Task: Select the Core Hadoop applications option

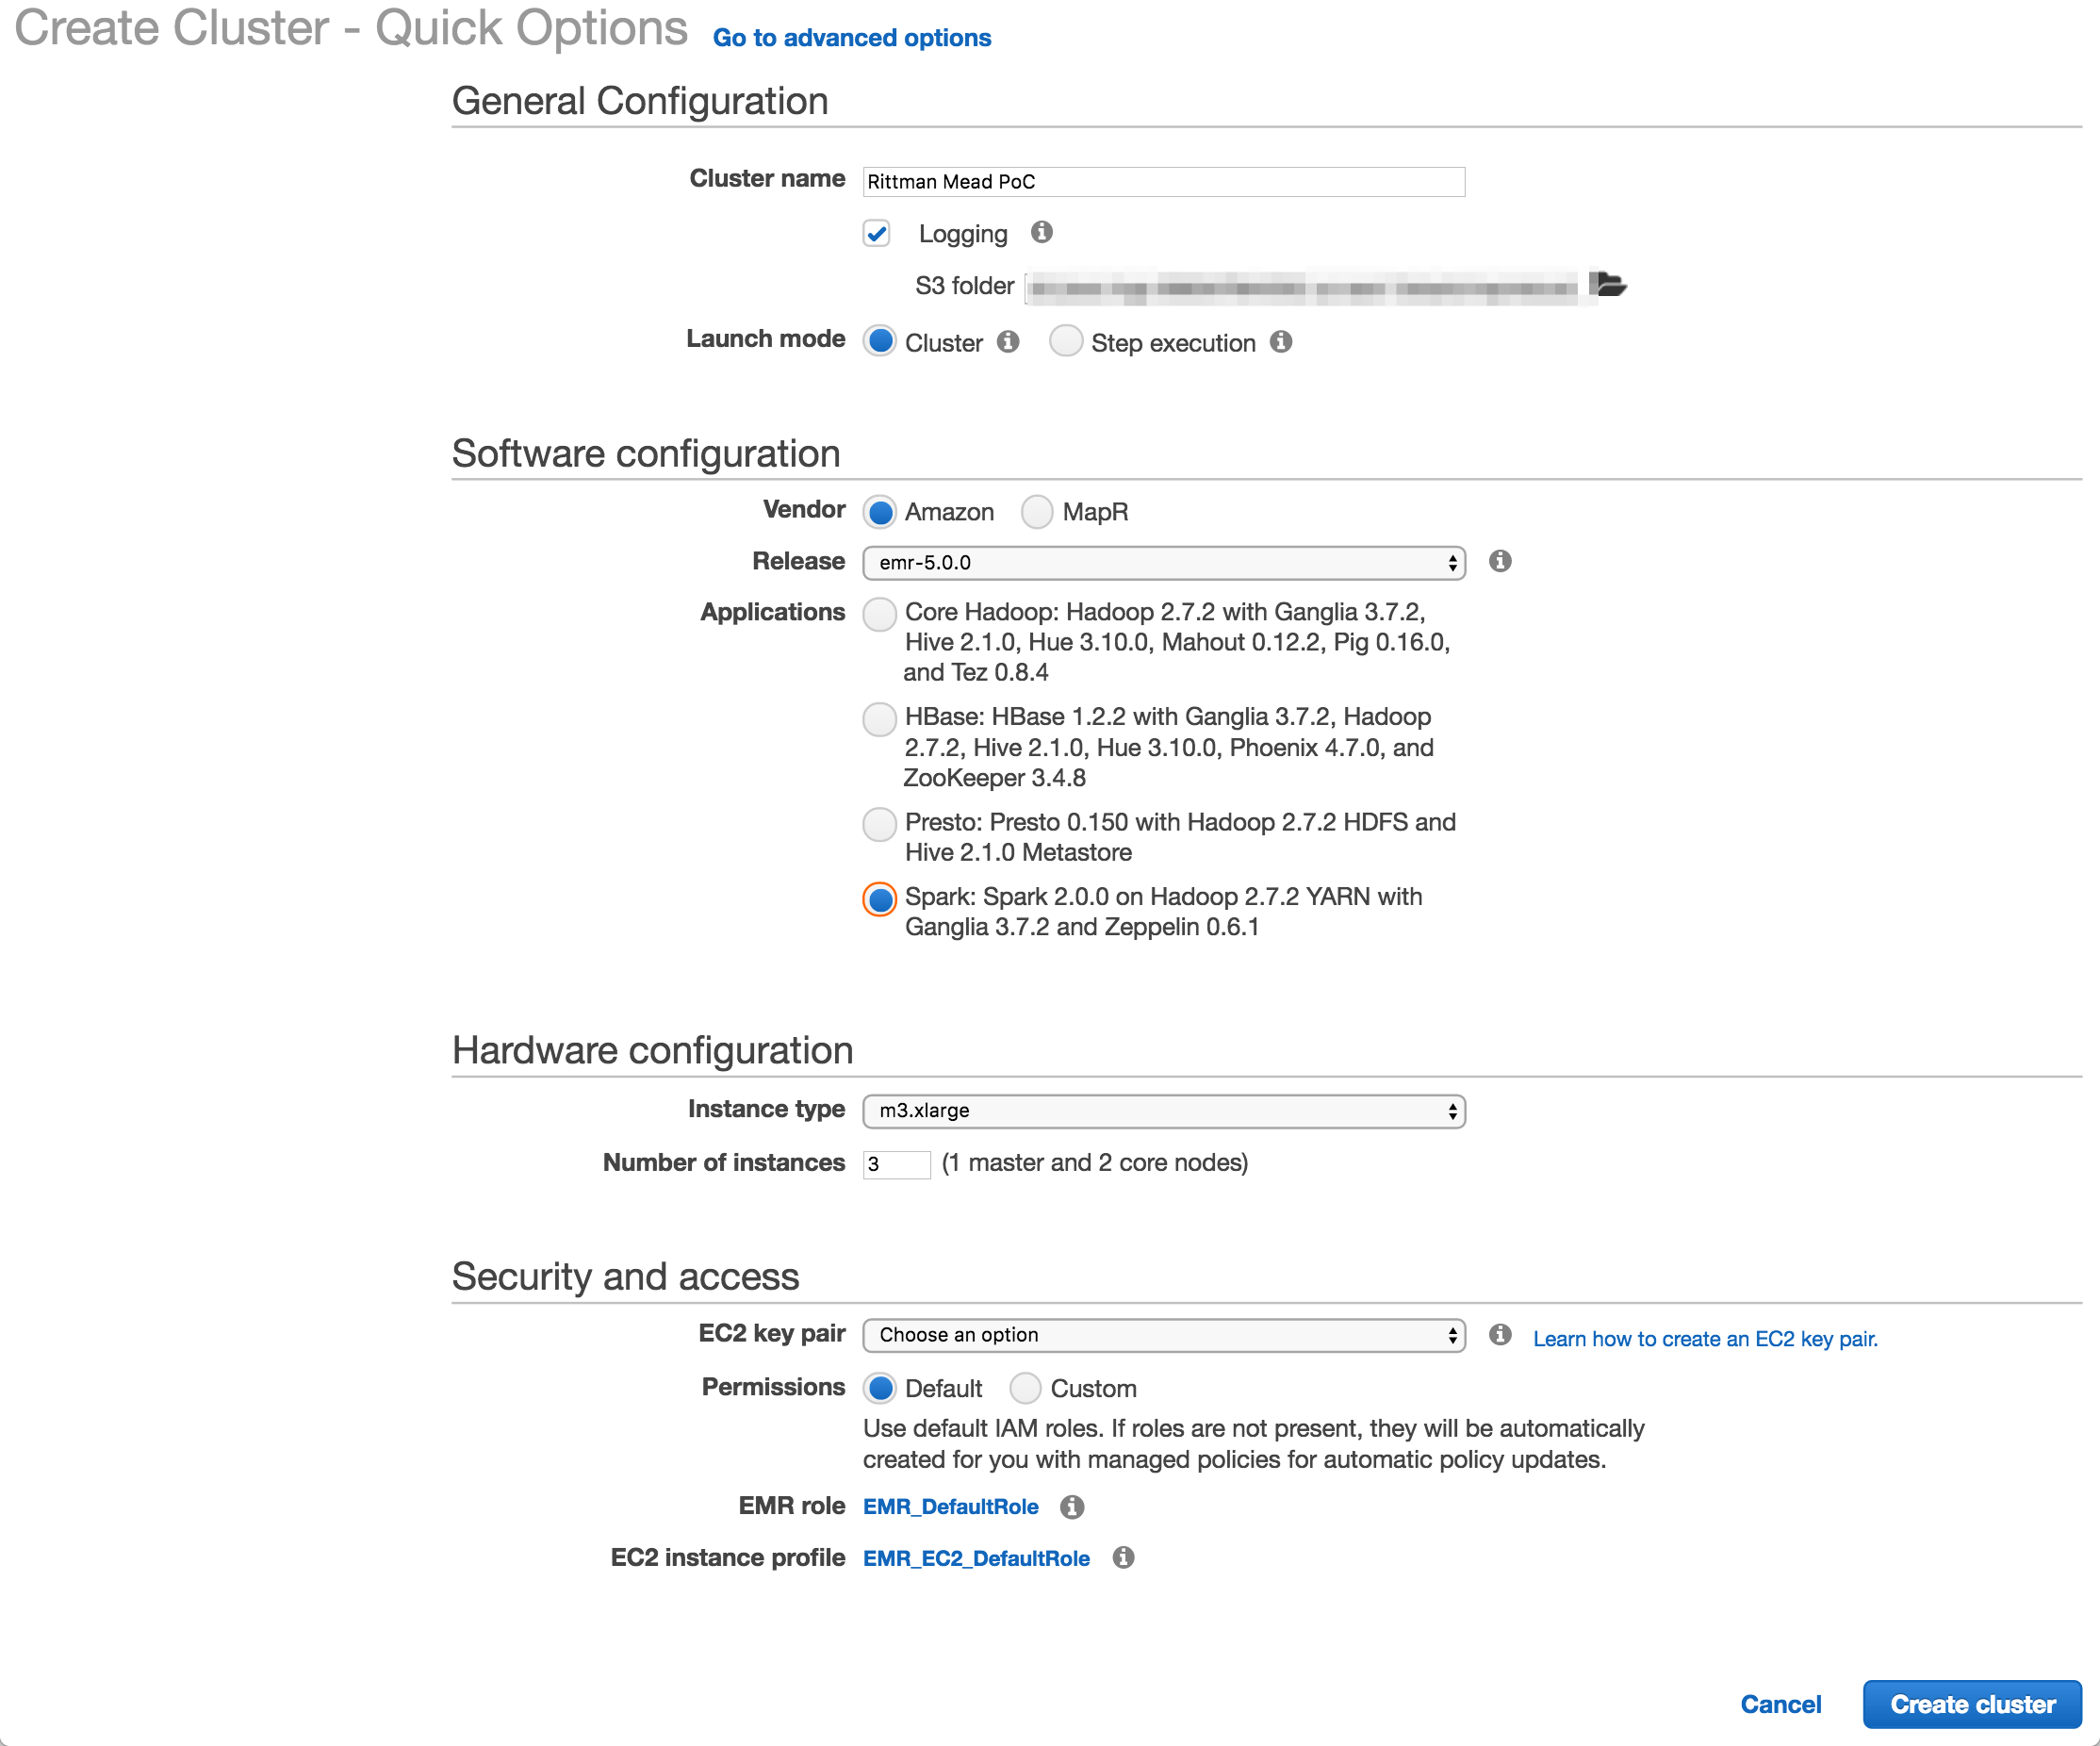Action: 879,613
